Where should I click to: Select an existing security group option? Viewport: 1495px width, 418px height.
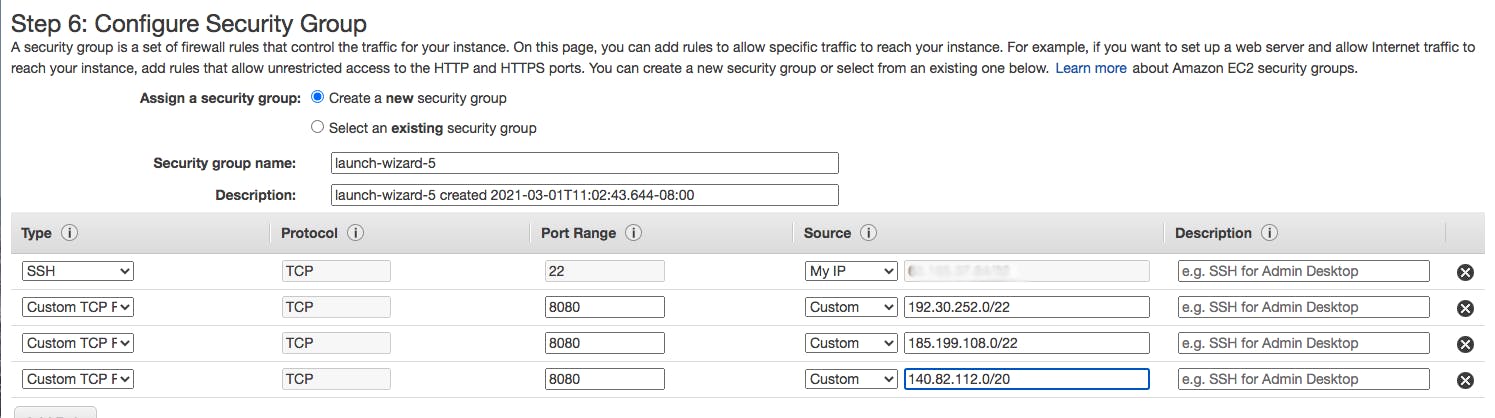pyautogui.click(x=318, y=128)
